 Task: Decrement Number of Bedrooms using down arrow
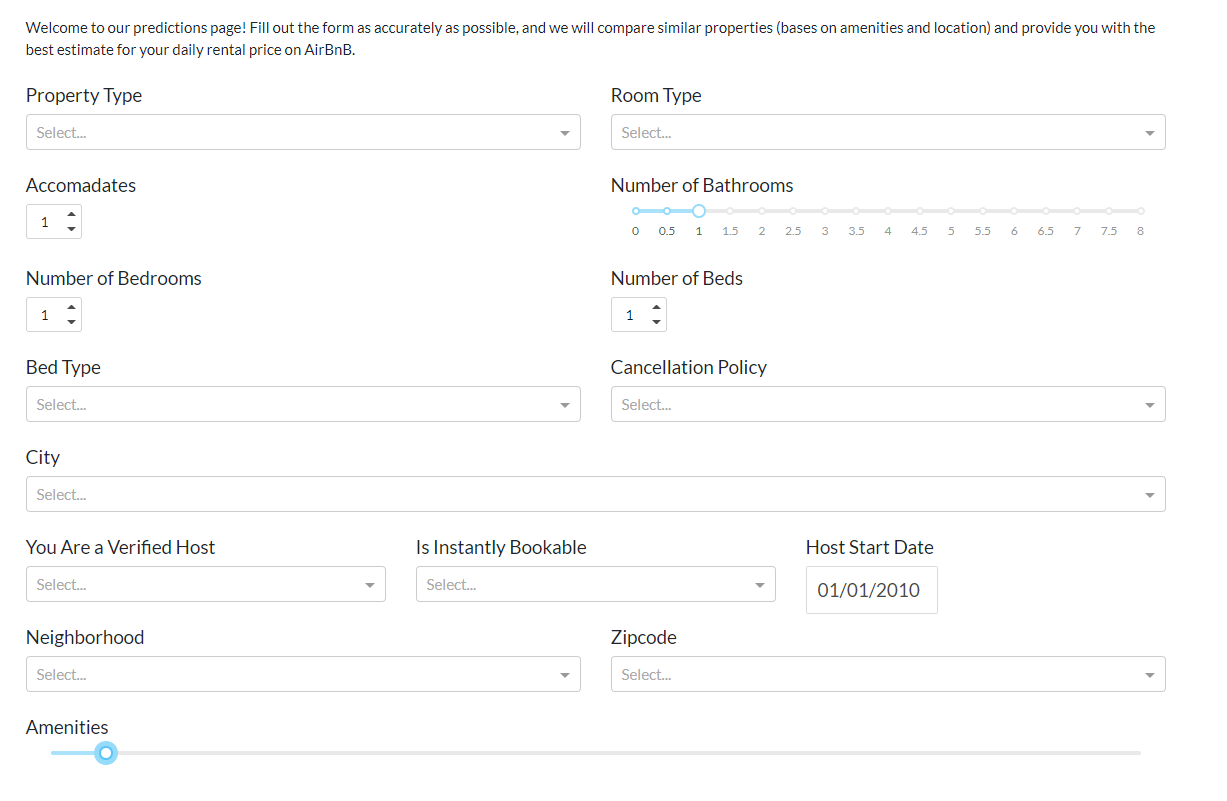tap(71, 322)
